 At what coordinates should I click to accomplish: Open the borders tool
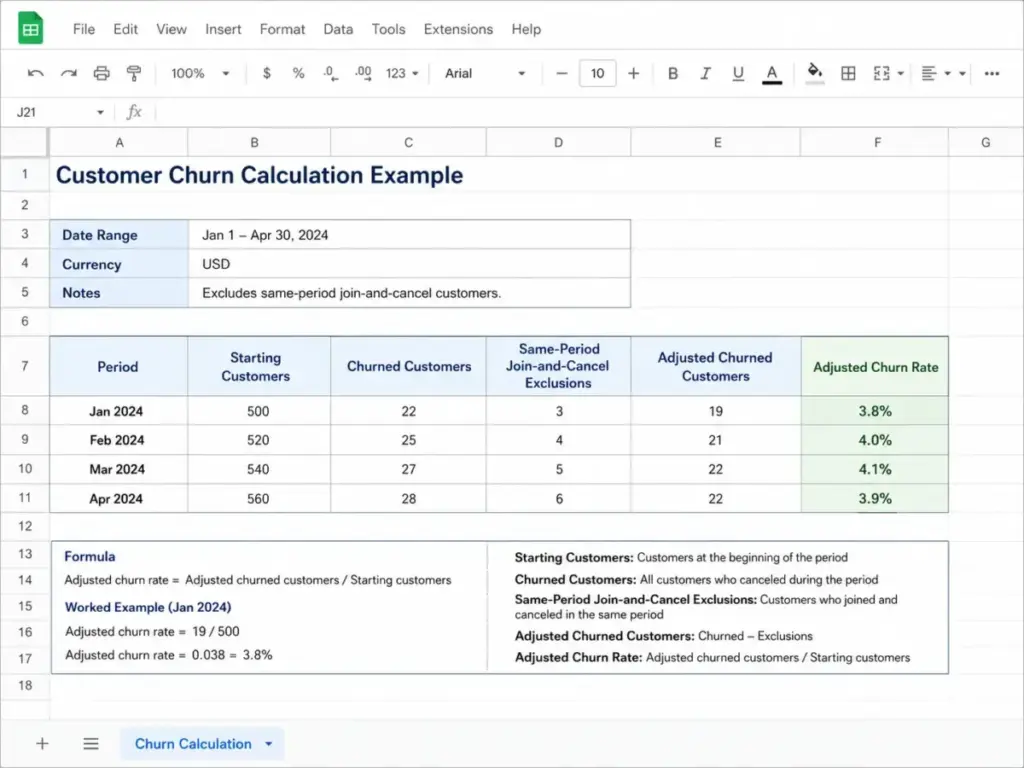pyautogui.click(x=848, y=73)
